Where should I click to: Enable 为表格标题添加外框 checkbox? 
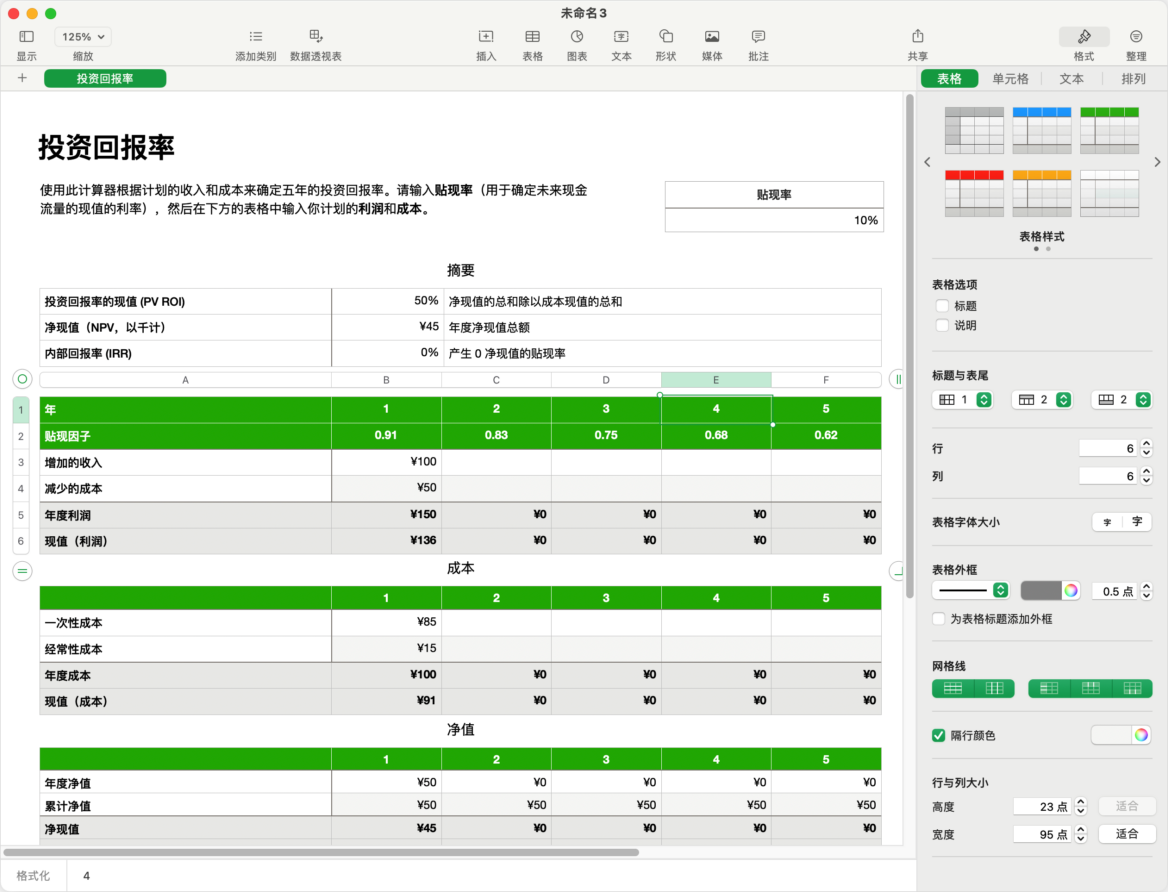coord(939,619)
